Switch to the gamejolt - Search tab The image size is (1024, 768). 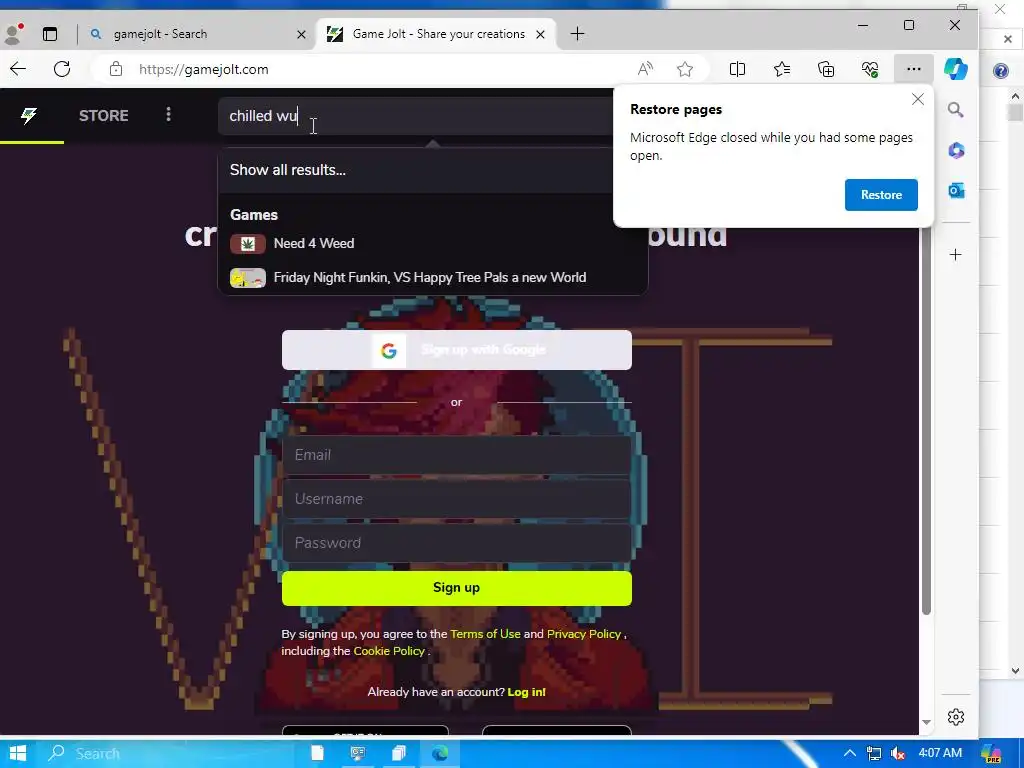pos(195,34)
